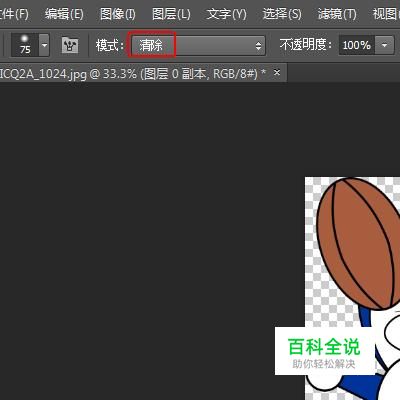Close the ICQ2A_1024.jpg document tab
Viewport: 400px width, 400px height.
[277, 72]
